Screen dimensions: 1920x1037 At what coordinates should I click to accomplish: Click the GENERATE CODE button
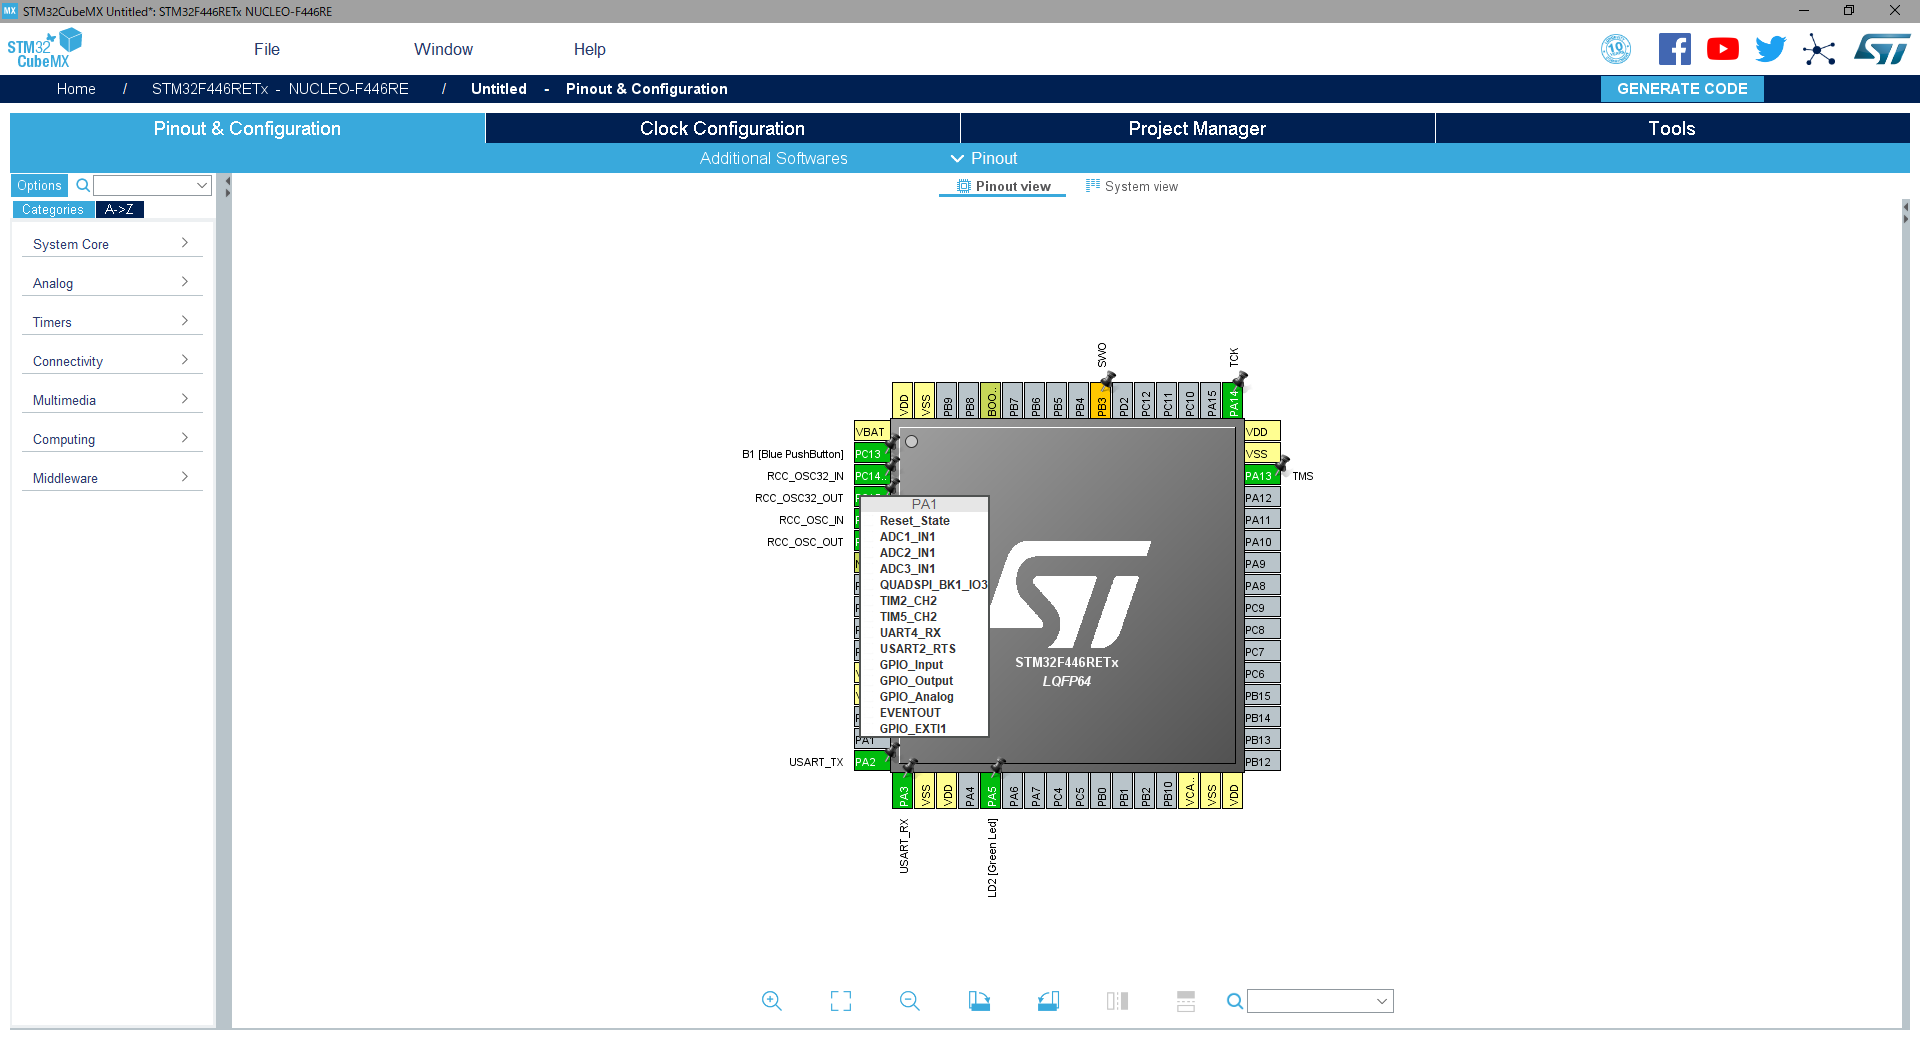point(1681,88)
